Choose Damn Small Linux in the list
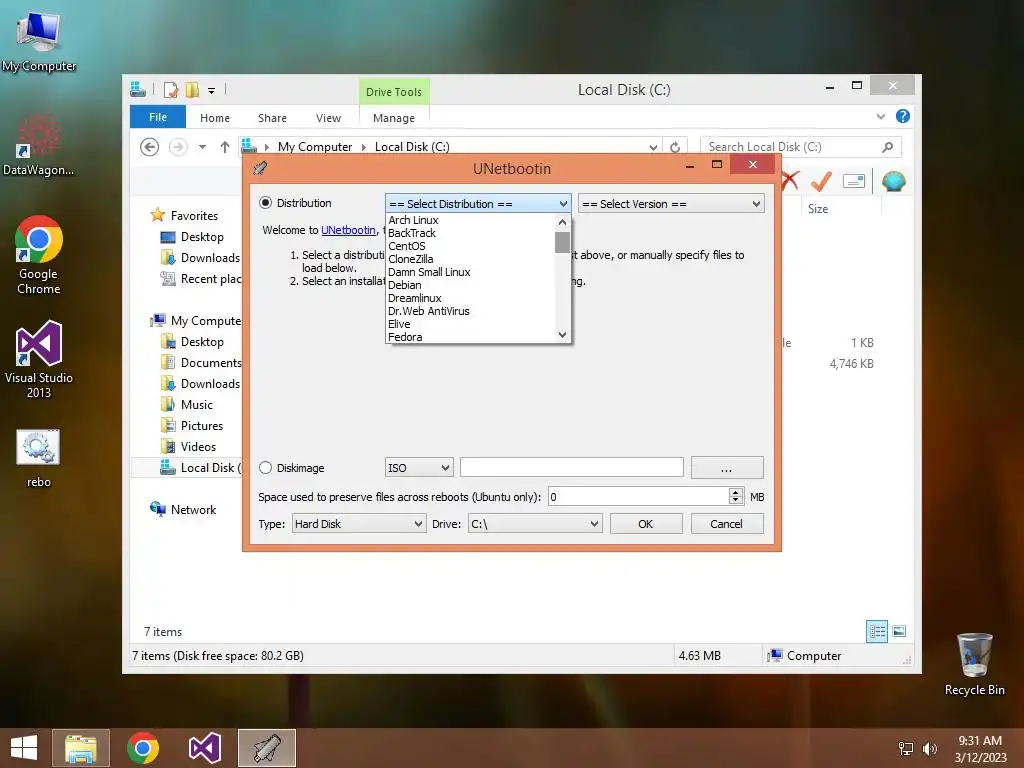 (x=429, y=272)
